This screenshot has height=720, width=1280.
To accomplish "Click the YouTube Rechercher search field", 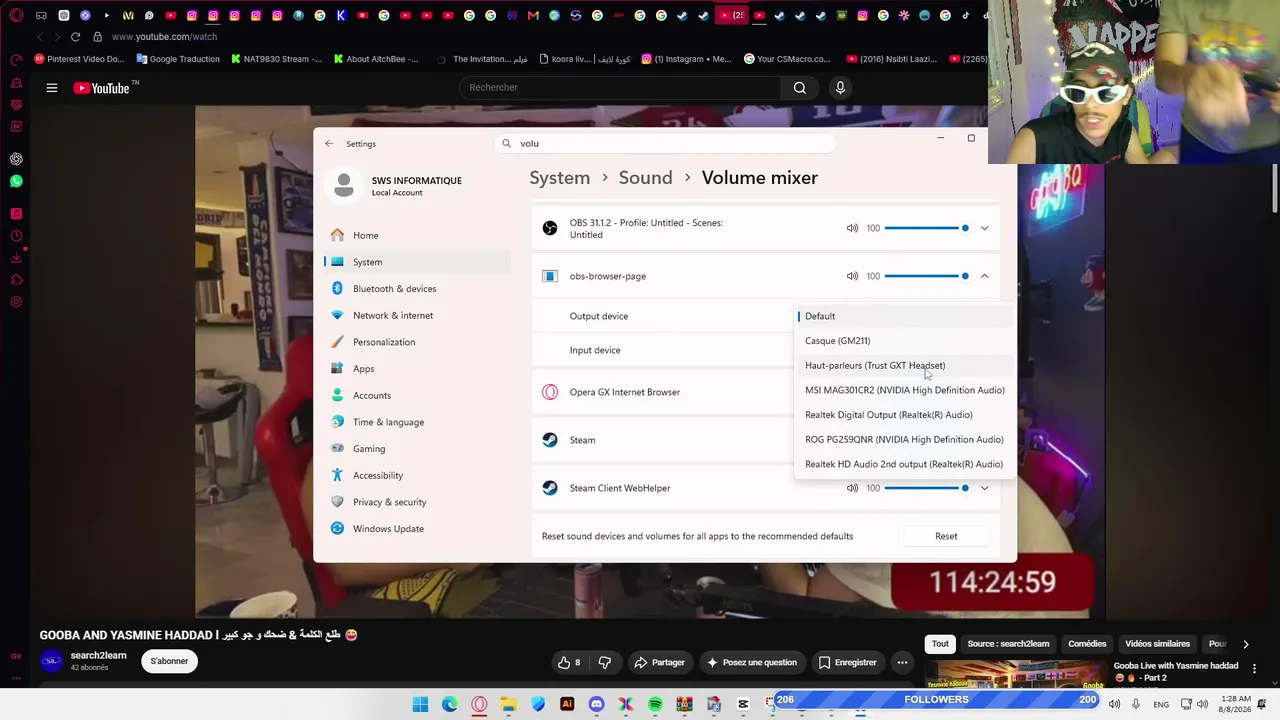I will click(620, 88).
